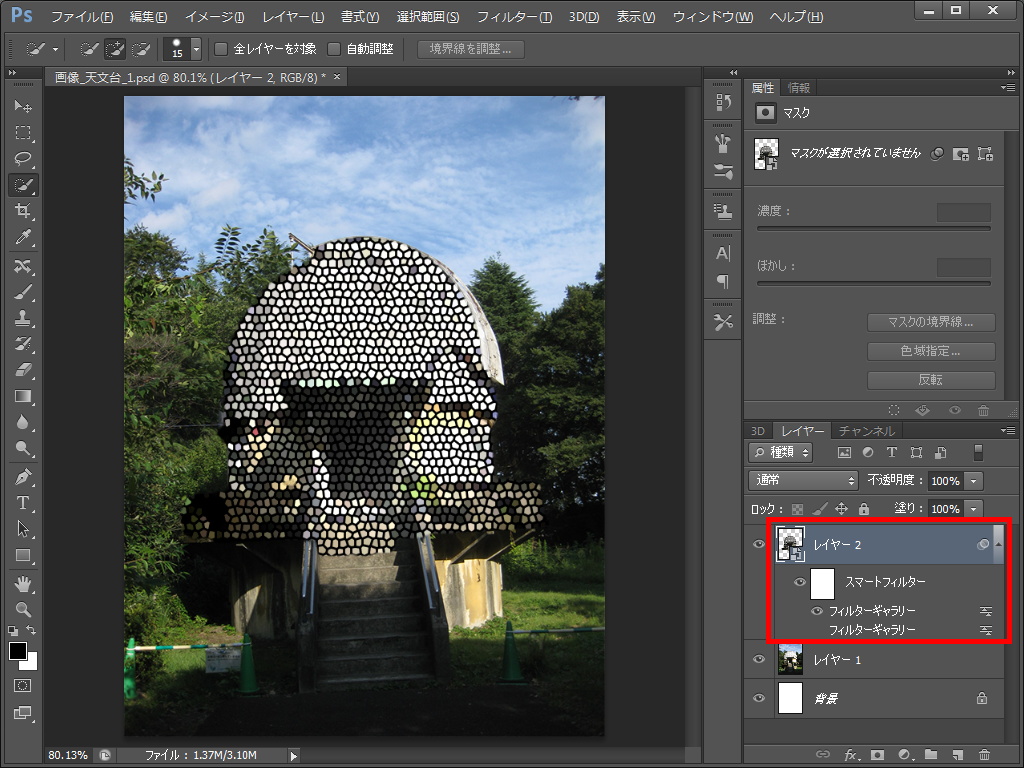This screenshot has height=768, width=1024.
Task: Toggle Quick Mask mode
Action: click(x=23, y=686)
